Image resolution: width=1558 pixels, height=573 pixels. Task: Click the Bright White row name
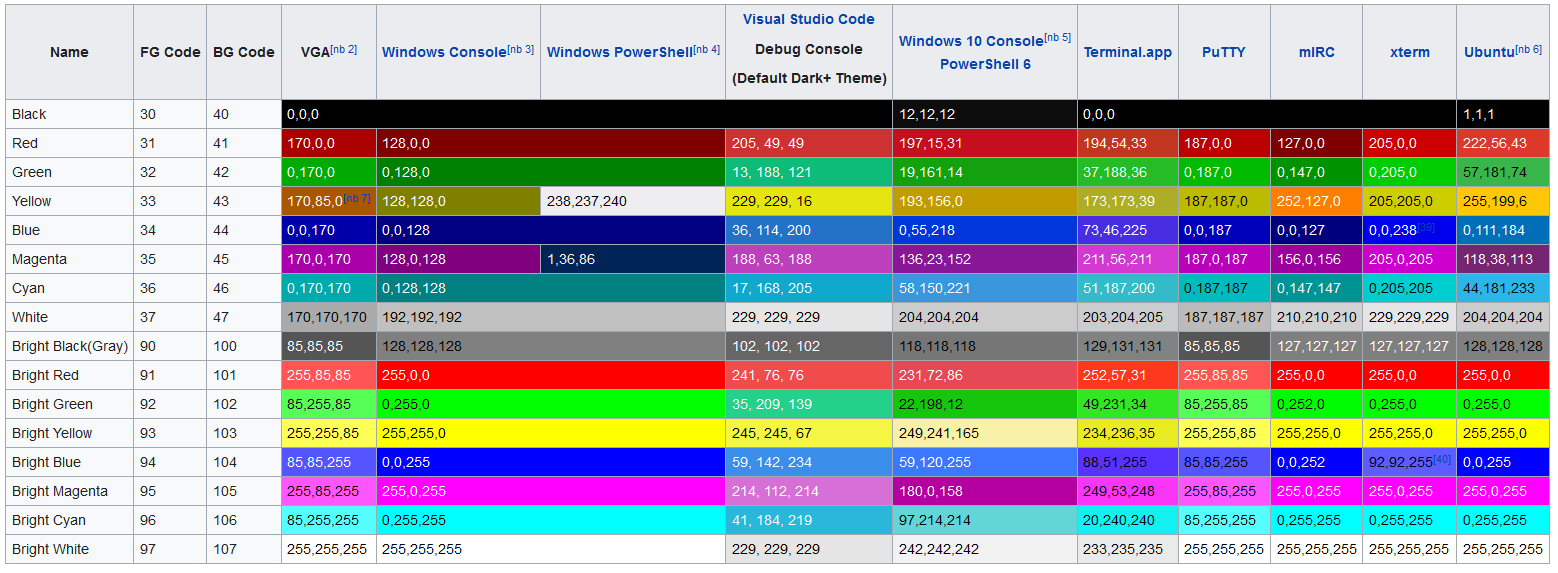[x=69, y=549]
